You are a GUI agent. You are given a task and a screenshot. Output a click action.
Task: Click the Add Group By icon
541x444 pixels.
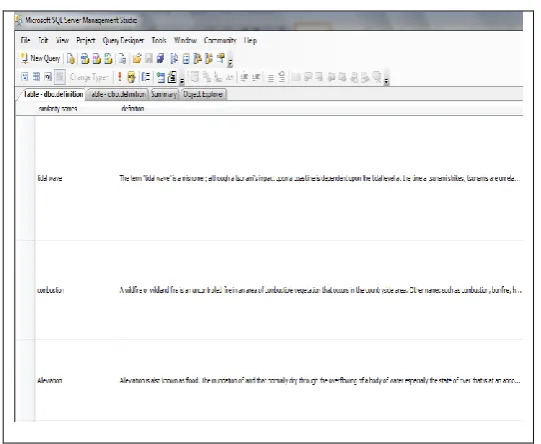pyautogui.click(x=146, y=77)
